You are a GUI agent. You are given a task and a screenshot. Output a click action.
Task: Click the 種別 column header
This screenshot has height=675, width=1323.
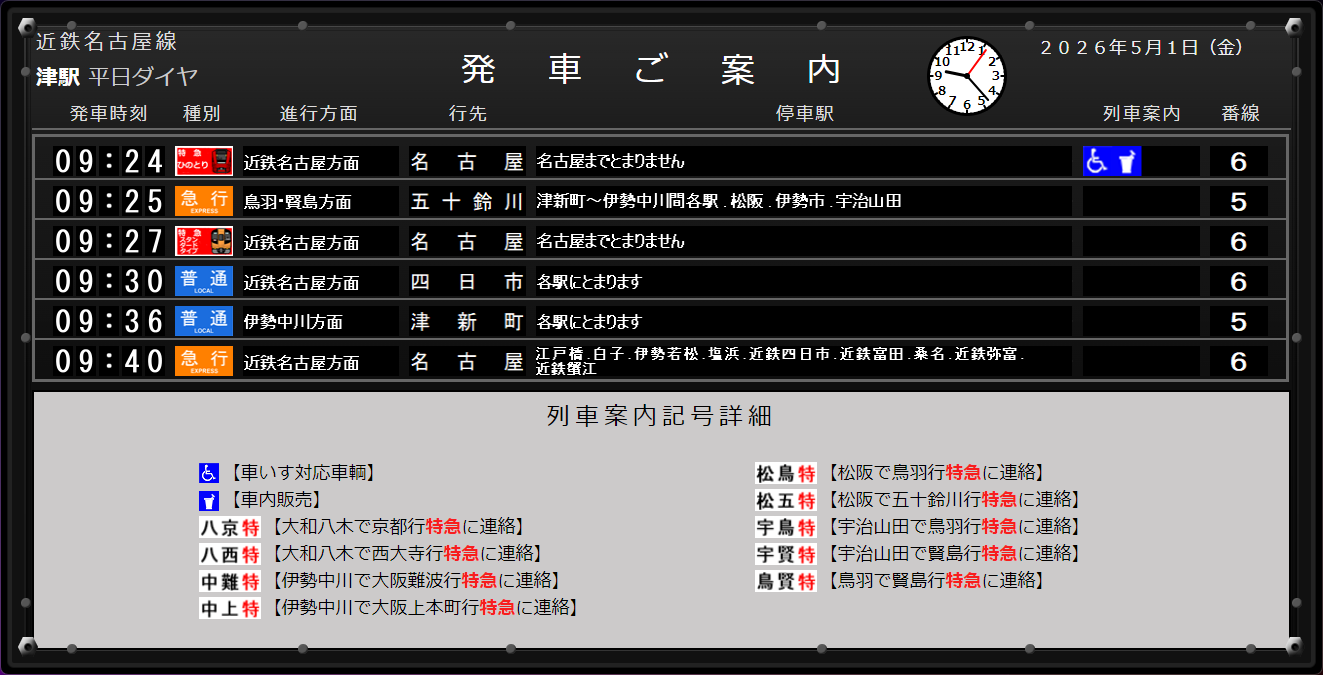201,113
